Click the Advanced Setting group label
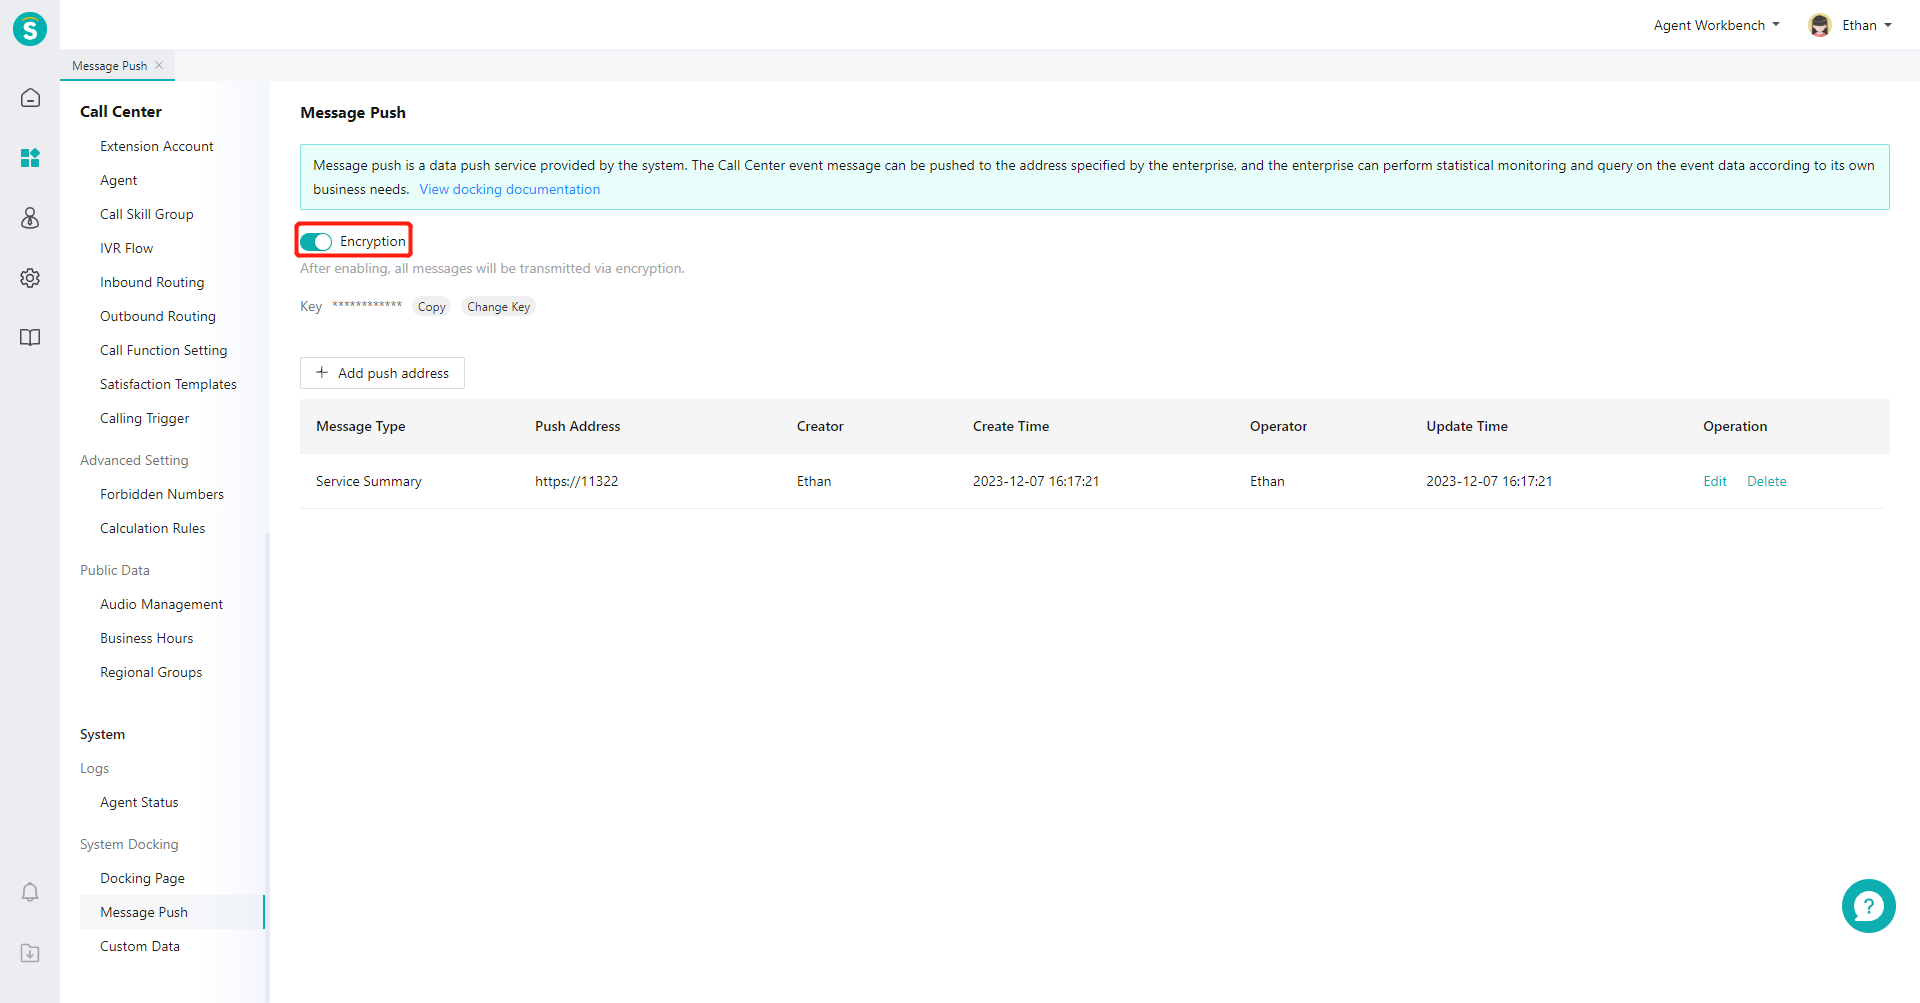 [x=134, y=460]
